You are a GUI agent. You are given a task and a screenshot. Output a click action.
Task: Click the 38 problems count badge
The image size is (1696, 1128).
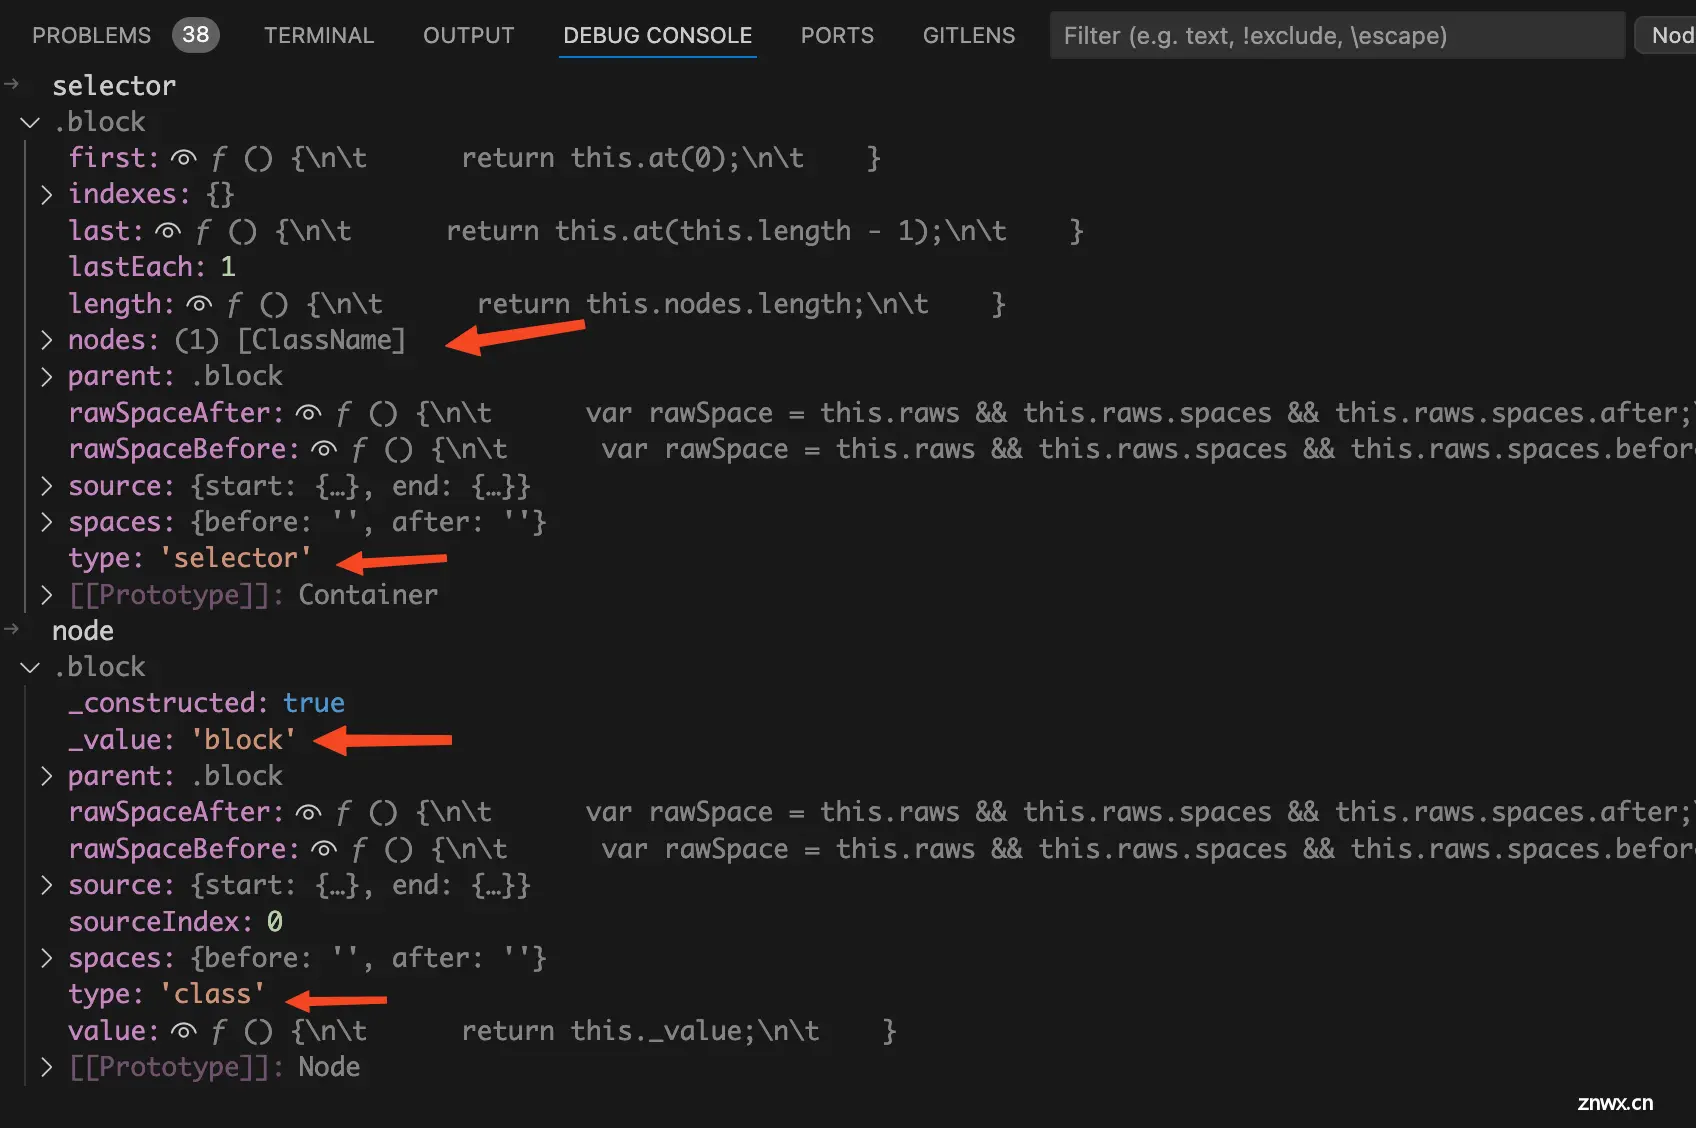click(195, 35)
